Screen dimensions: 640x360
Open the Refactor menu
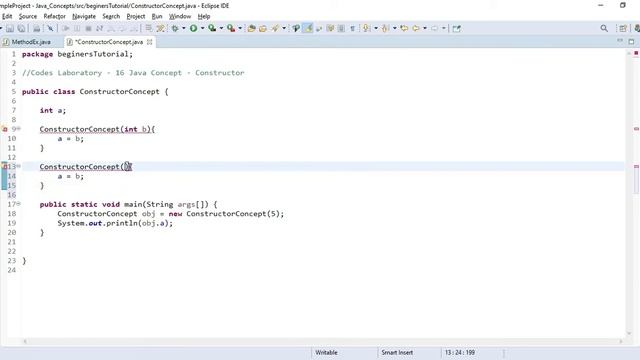tap(54, 16)
